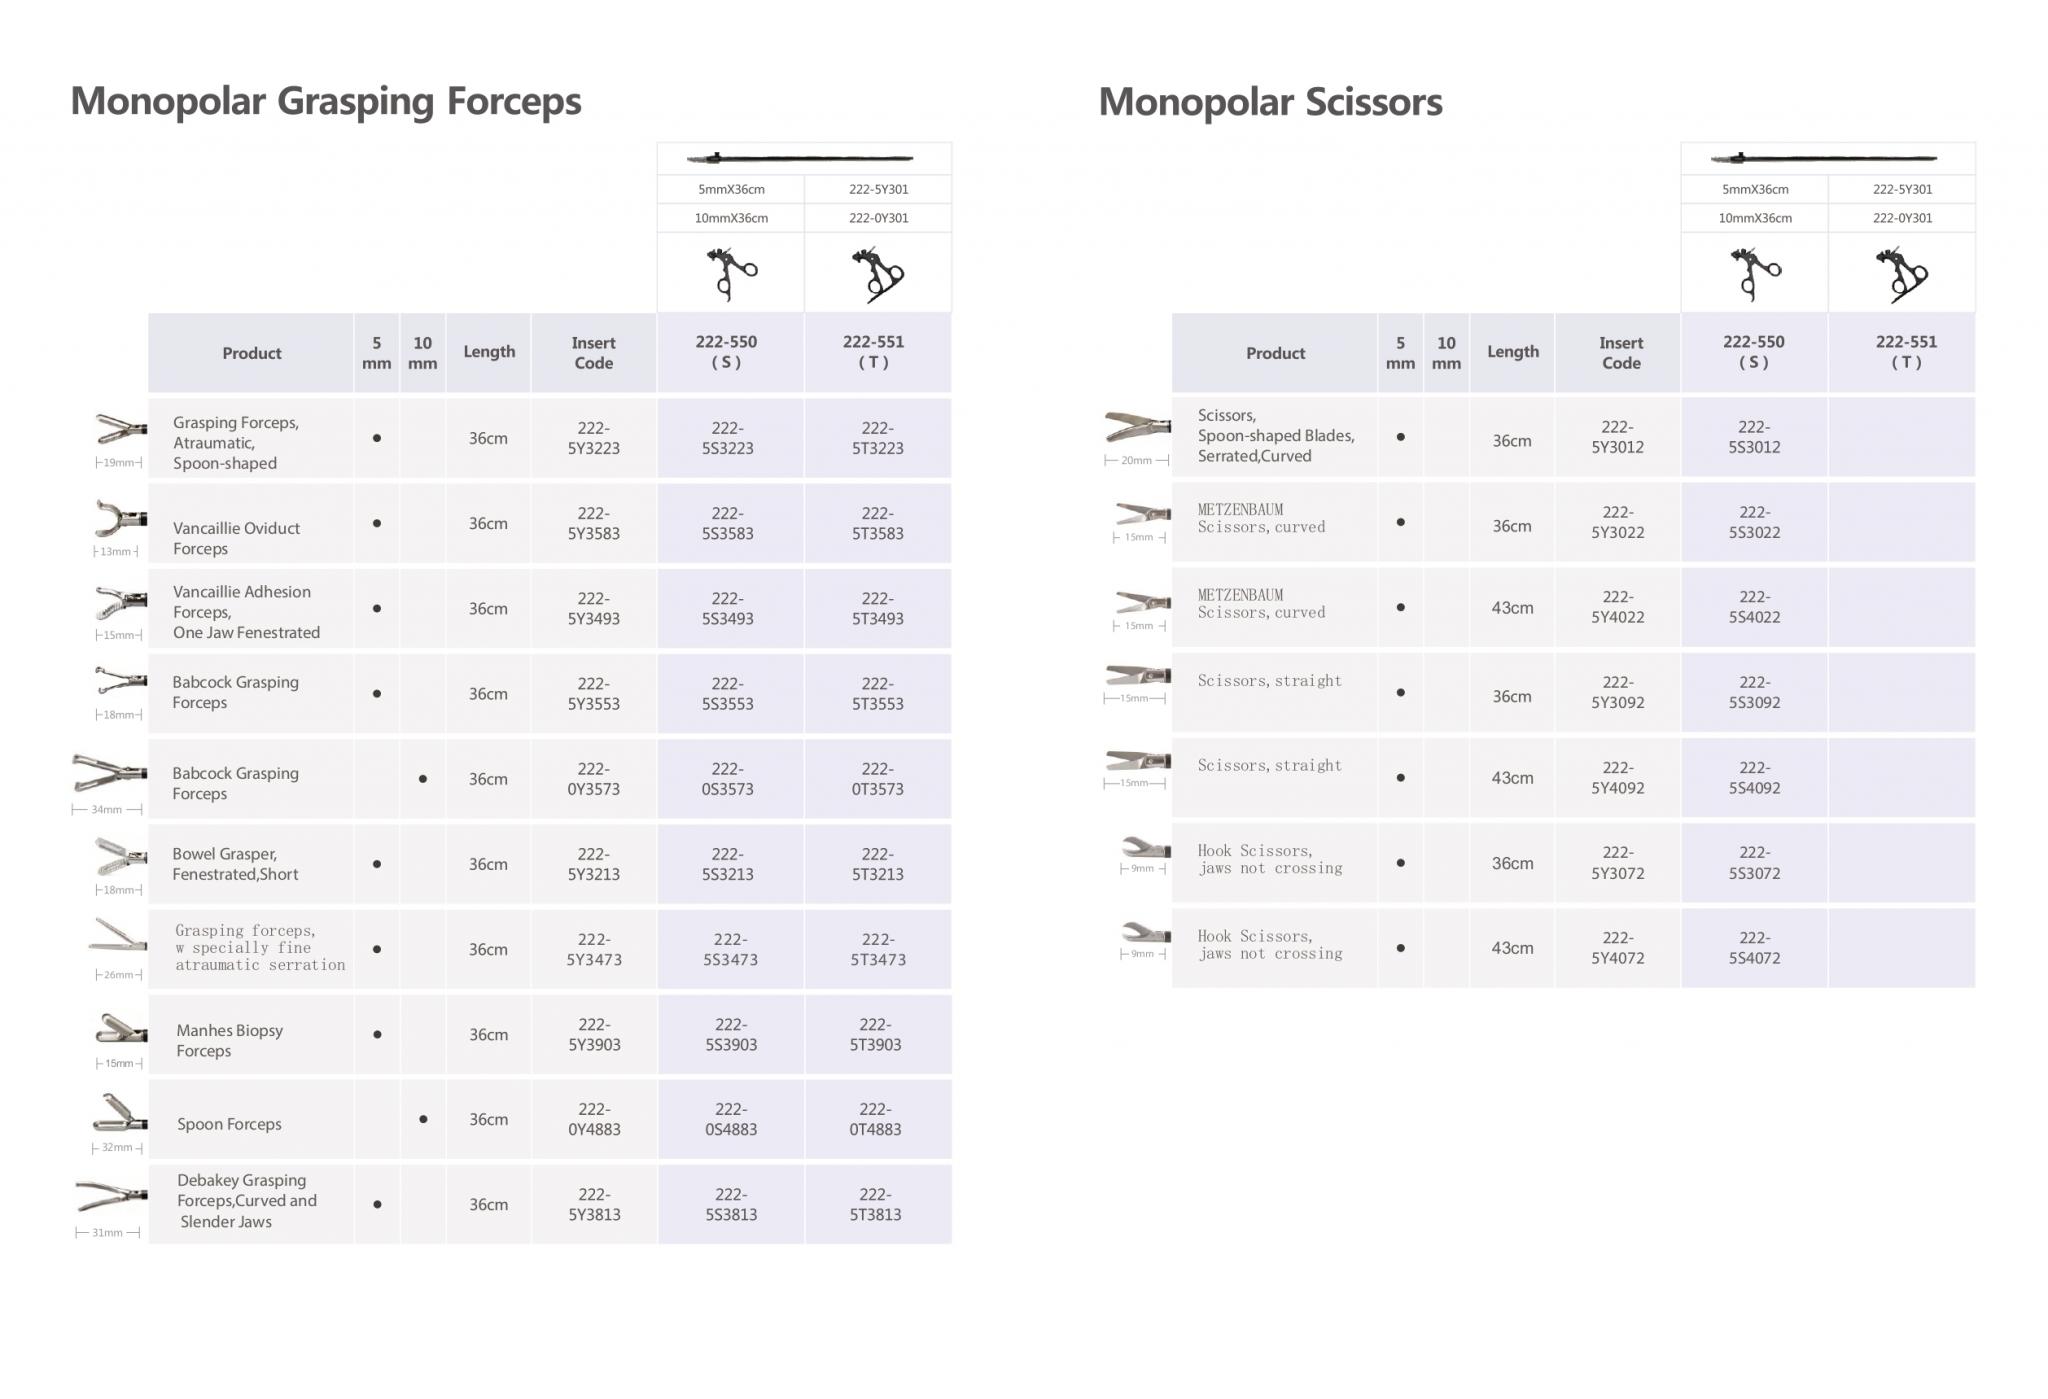This screenshot has width=2048, height=1399.
Task: Click code 222-0T4883 in the T column
Action: (875, 1119)
